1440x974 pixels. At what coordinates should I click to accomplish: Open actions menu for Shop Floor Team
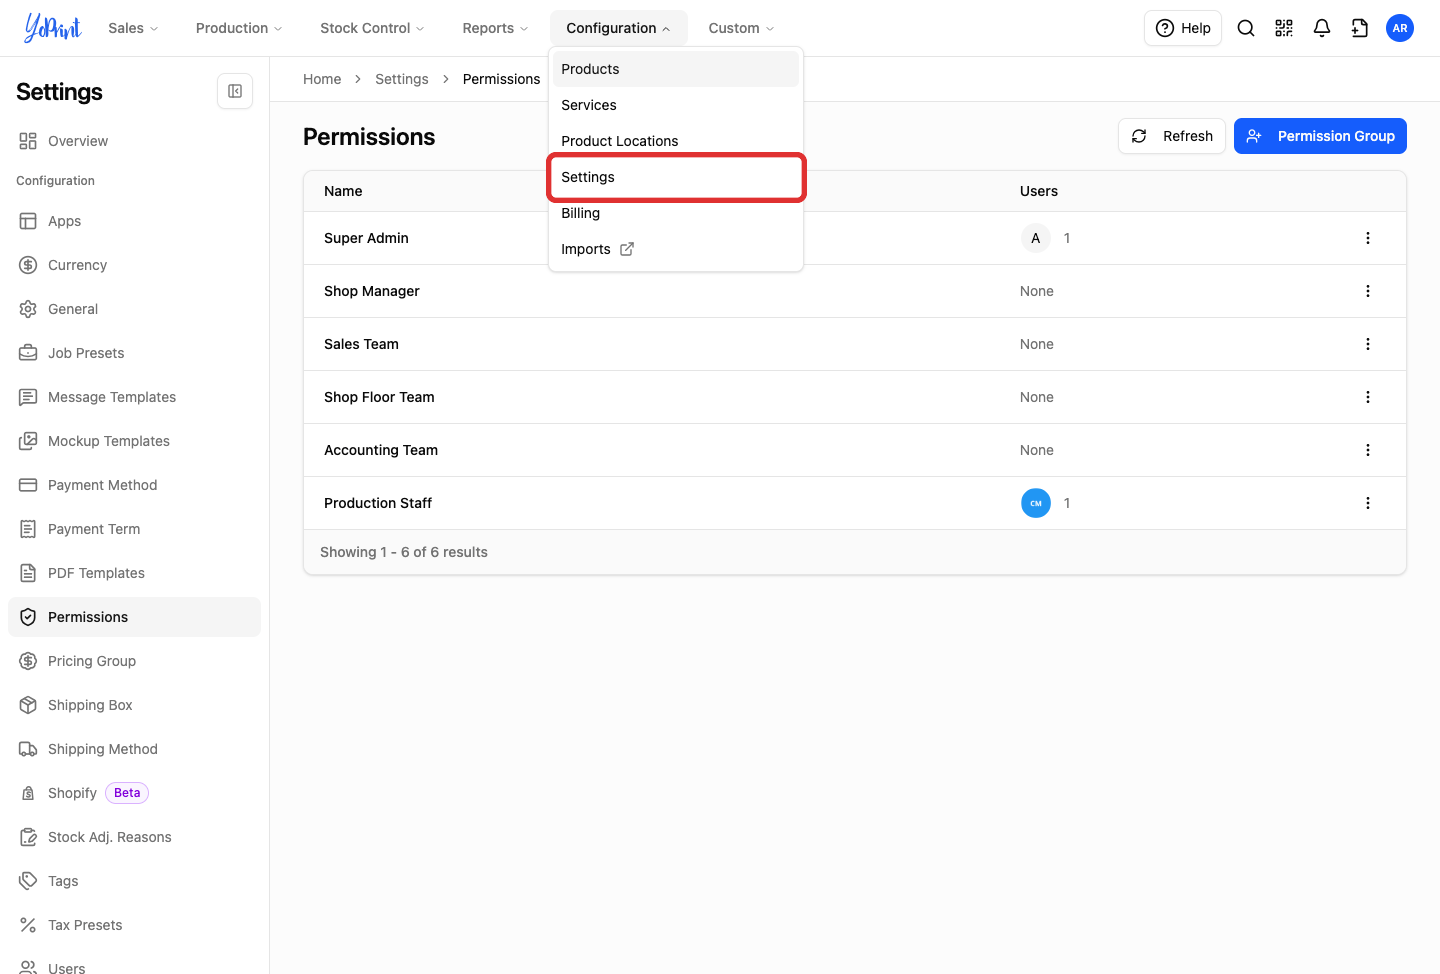[1368, 397]
